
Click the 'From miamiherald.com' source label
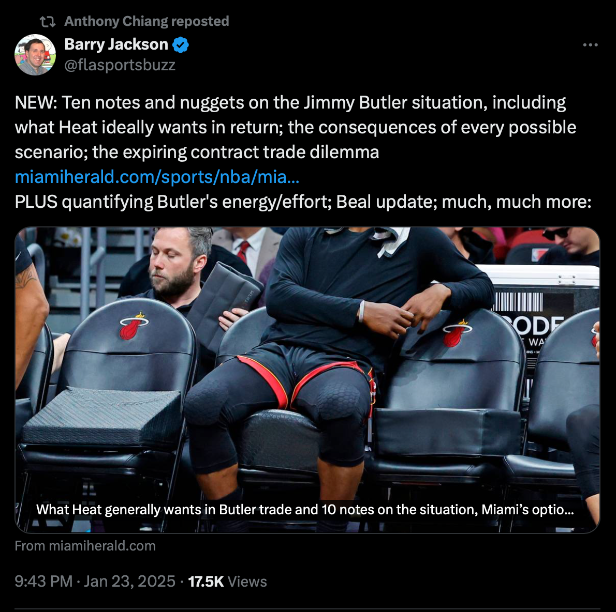click(x=85, y=546)
